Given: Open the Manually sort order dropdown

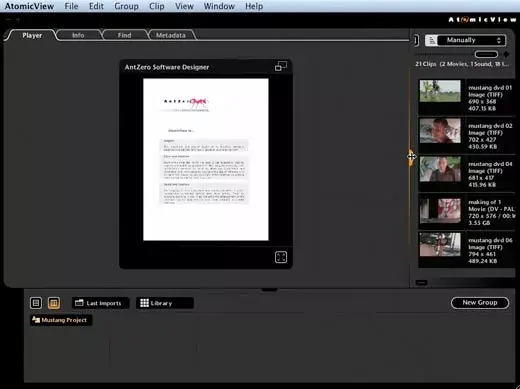Looking at the screenshot, I should pos(472,40).
